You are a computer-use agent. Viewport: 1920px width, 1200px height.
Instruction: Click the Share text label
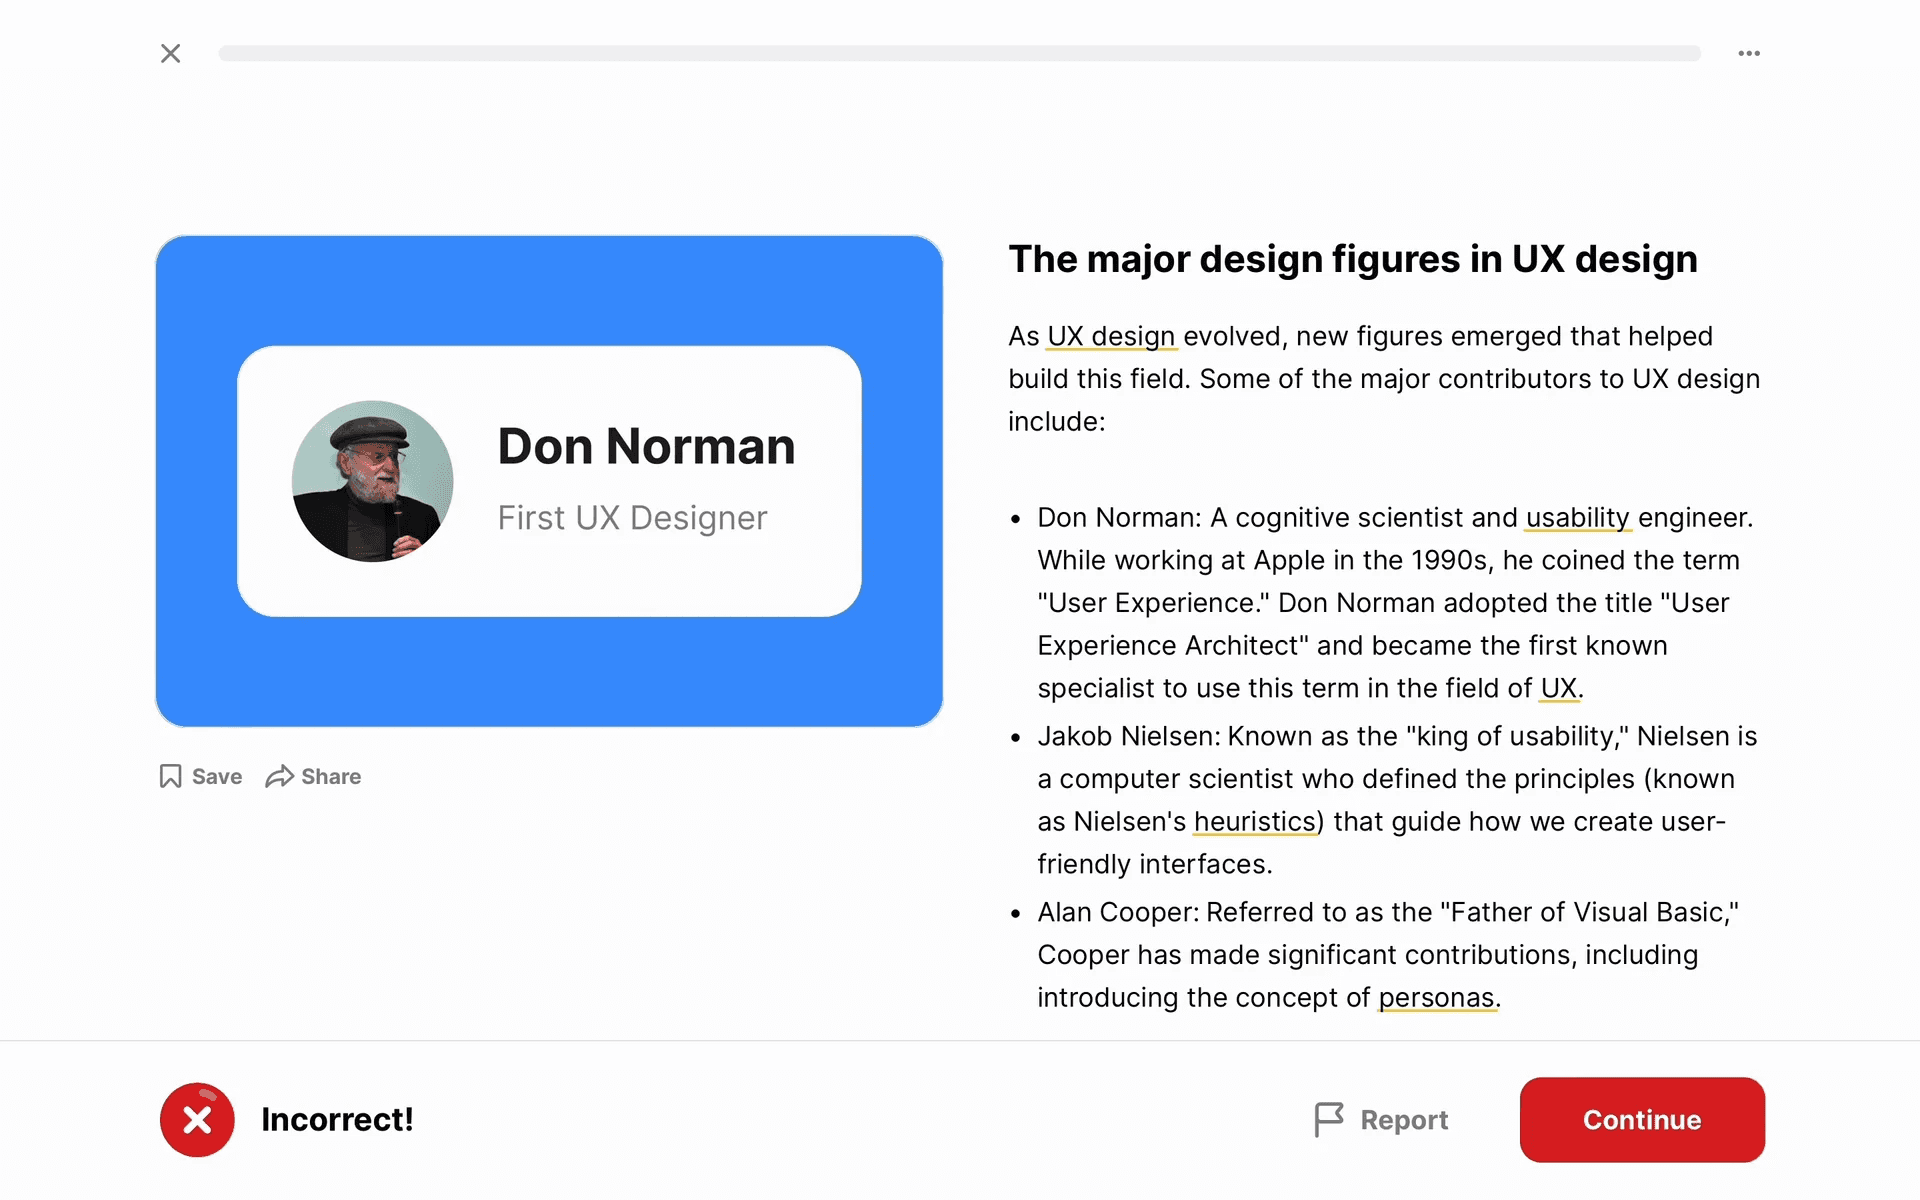coord(331,776)
